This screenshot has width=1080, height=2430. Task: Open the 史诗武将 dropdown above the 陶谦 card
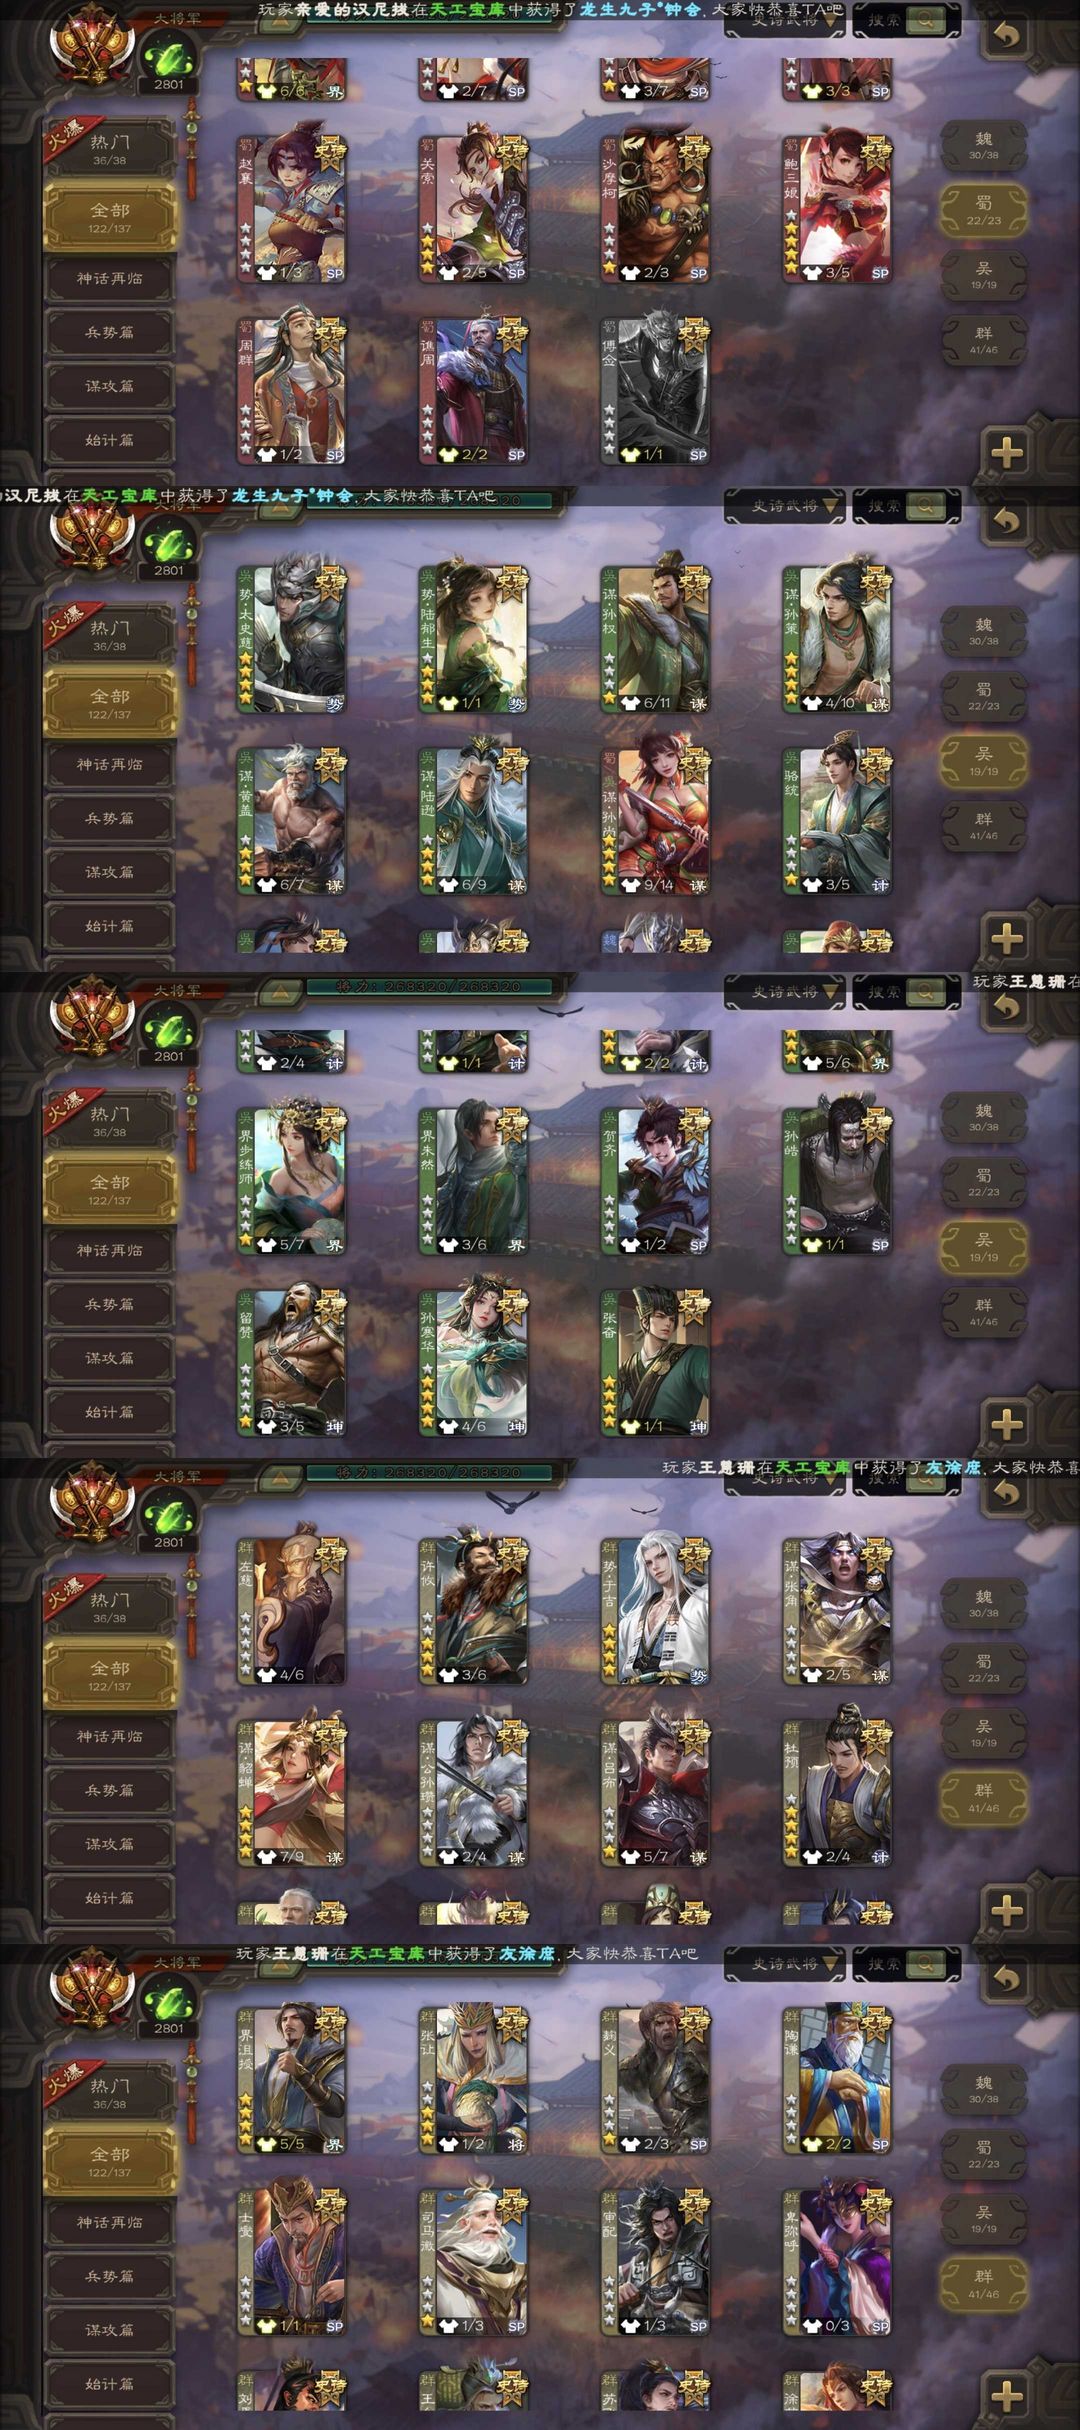coord(785,1964)
